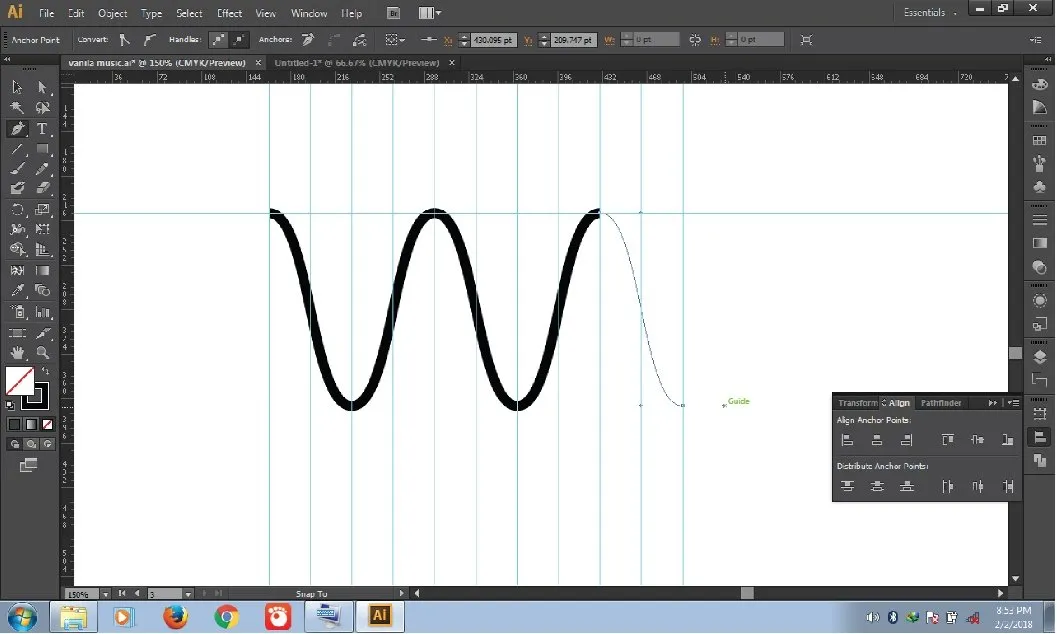Expand the Tools panel double-arrow

pyautogui.click(x=7, y=59)
